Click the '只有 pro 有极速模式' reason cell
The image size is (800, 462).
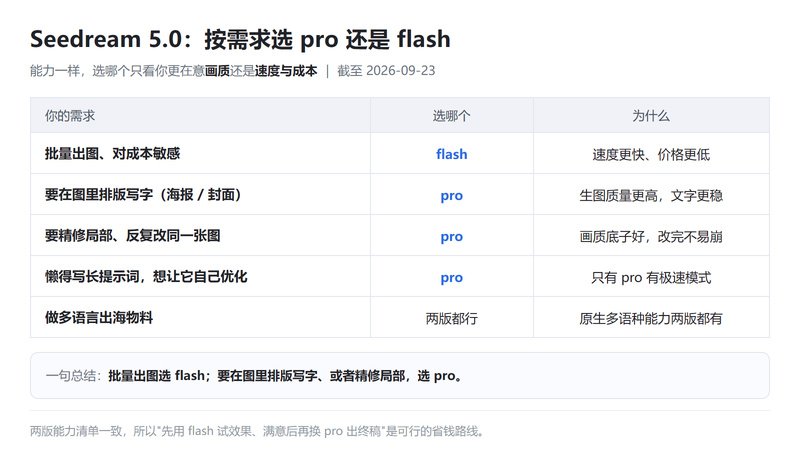pyautogui.click(x=651, y=278)
